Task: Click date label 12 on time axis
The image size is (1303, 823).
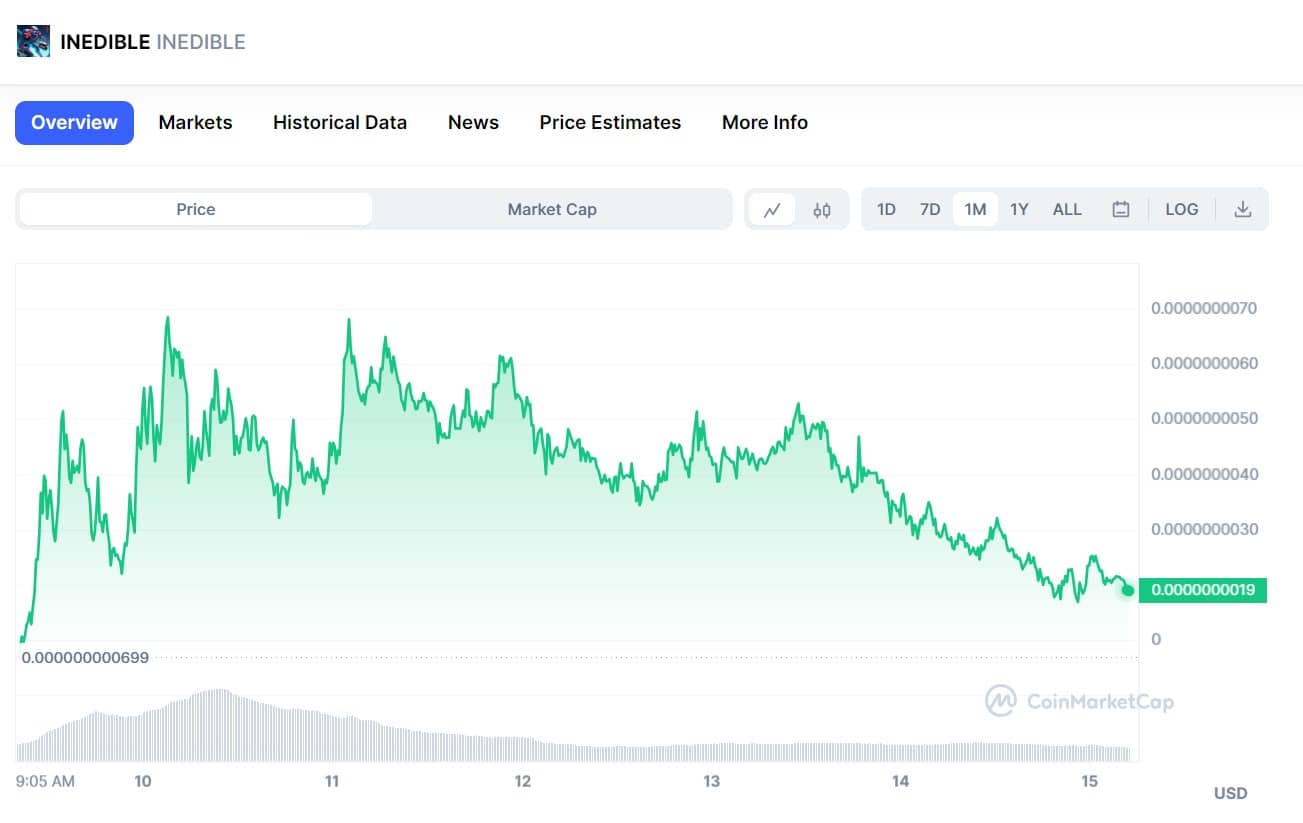Action: tap(522, 781)
